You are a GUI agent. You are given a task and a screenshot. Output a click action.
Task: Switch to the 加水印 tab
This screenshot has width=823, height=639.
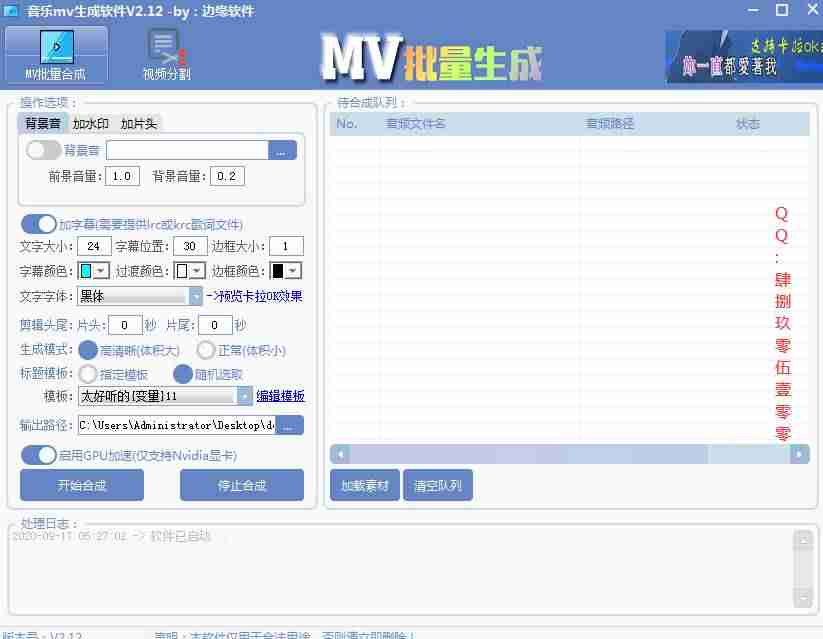[90, 123]
